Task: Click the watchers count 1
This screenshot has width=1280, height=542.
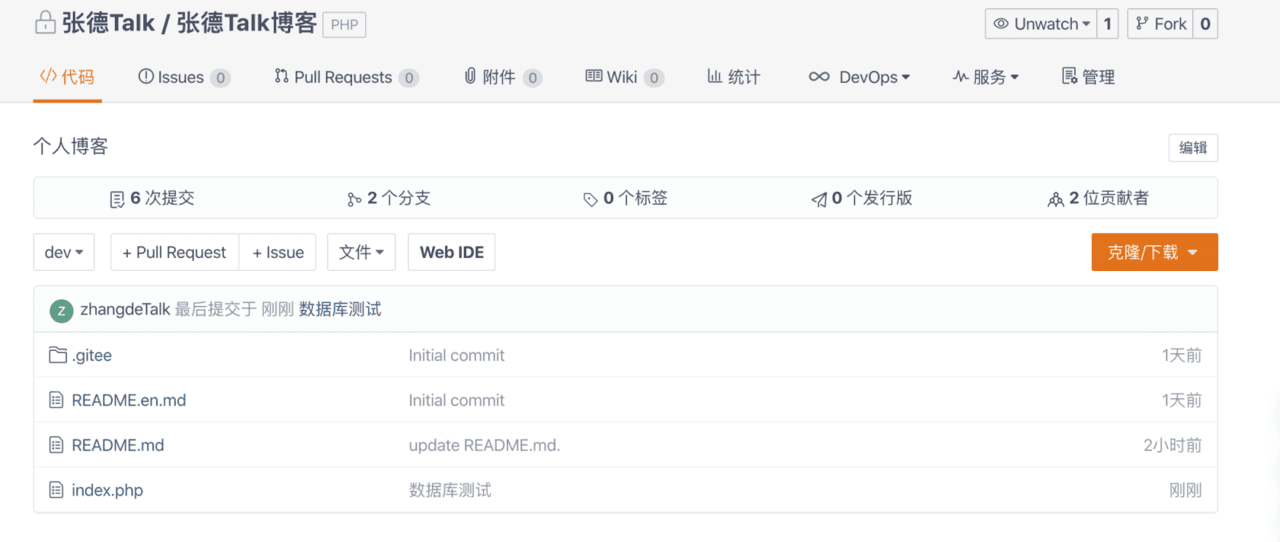Action: [x=1107, y=24]
